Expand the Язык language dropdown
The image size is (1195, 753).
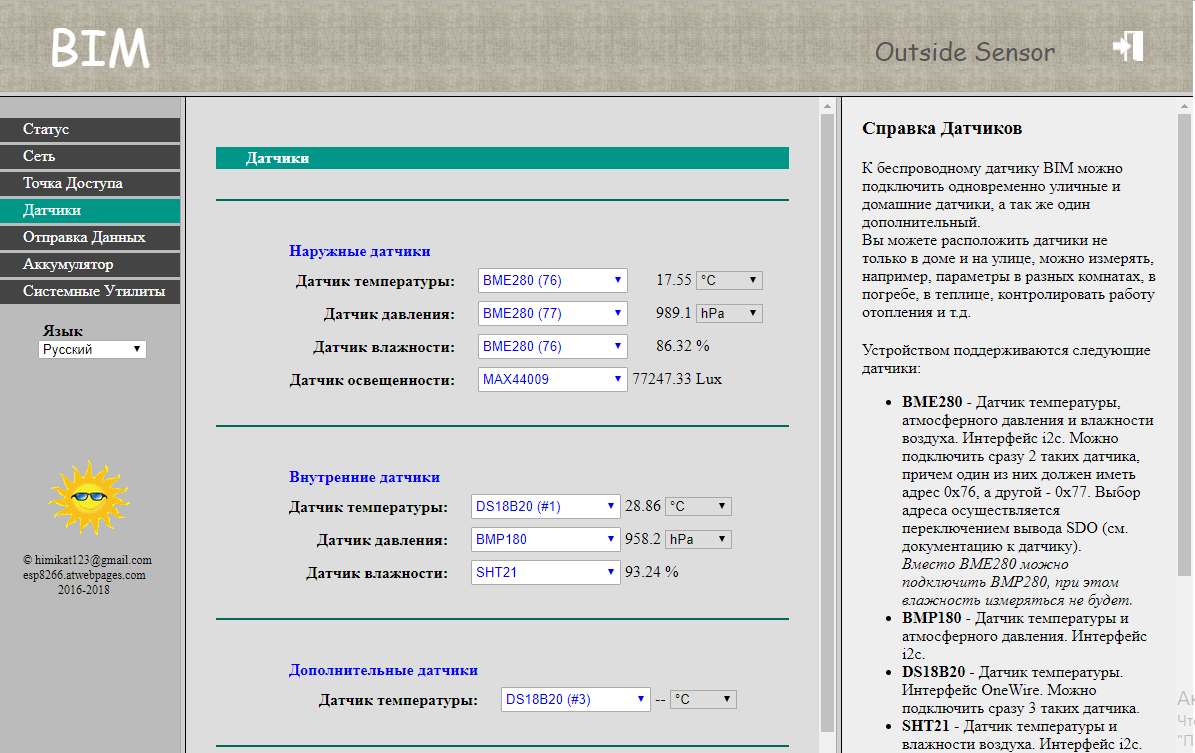coord(92,350)
